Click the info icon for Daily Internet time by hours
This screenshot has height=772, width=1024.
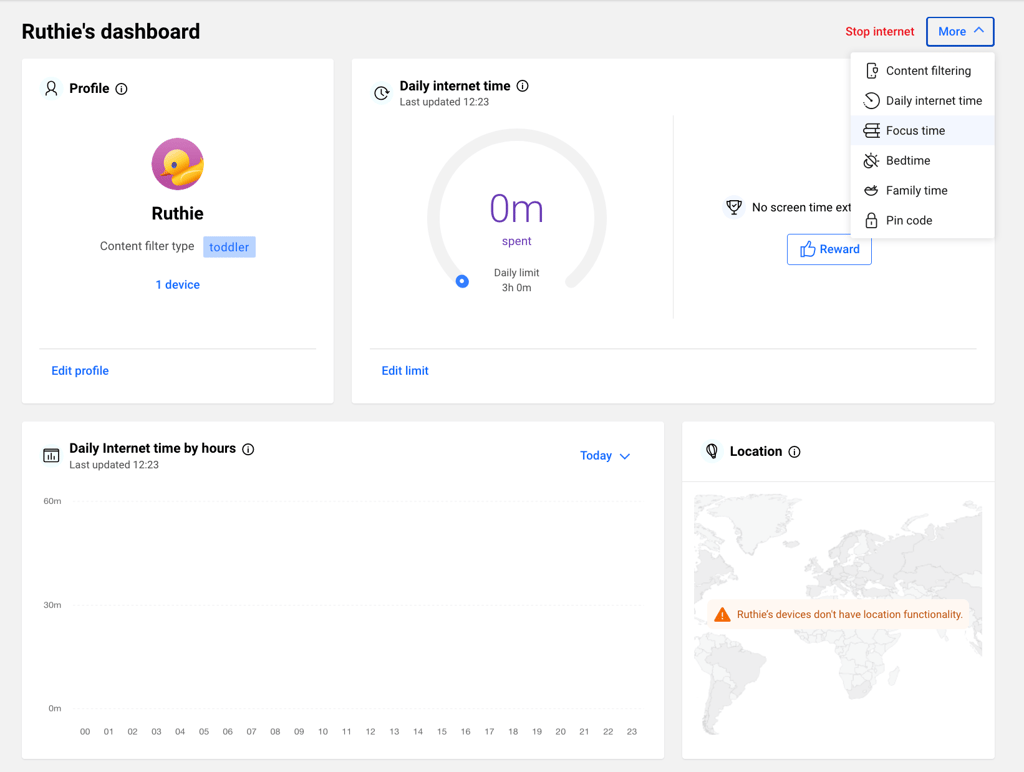tap(248, 449)
